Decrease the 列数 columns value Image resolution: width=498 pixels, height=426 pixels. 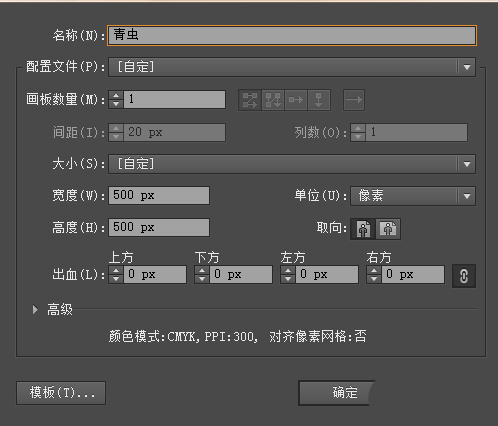click(358, 137)
